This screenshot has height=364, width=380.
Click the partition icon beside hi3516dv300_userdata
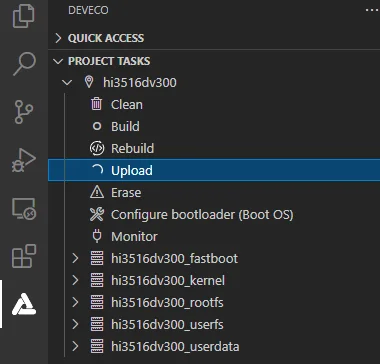pos(97,346)
